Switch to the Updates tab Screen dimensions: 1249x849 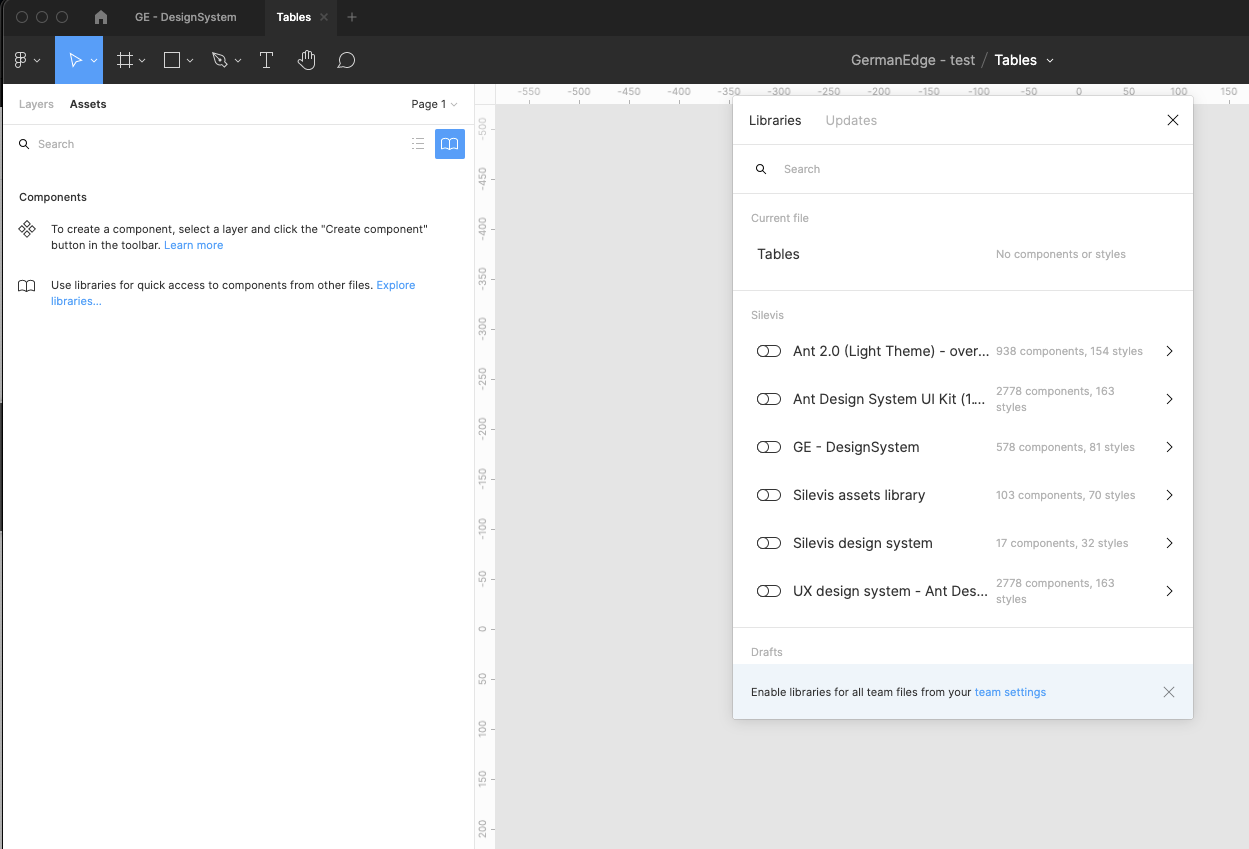point(851,120)
